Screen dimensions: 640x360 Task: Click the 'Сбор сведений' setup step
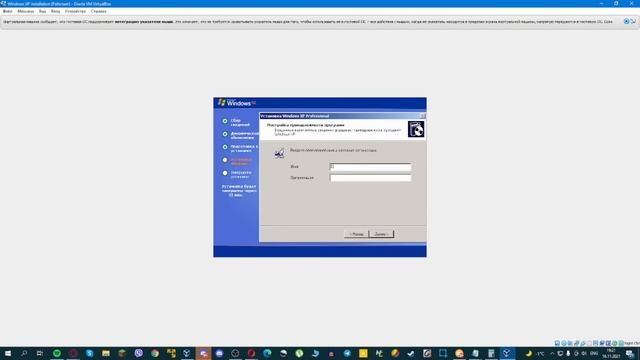[x=240, y=122]
